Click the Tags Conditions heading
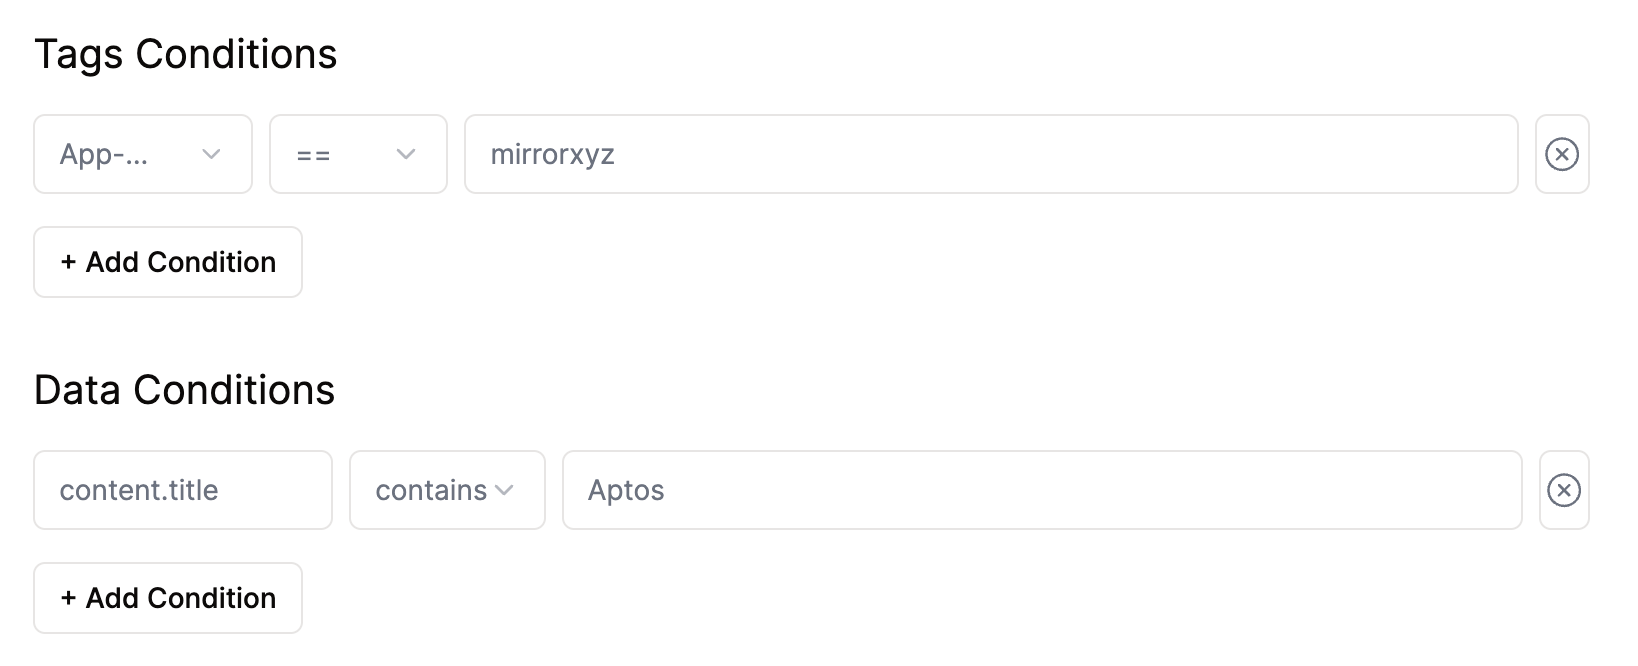The width and height of the screenshot is (1638, 666). pyautogui.click(x=186, y=54)
